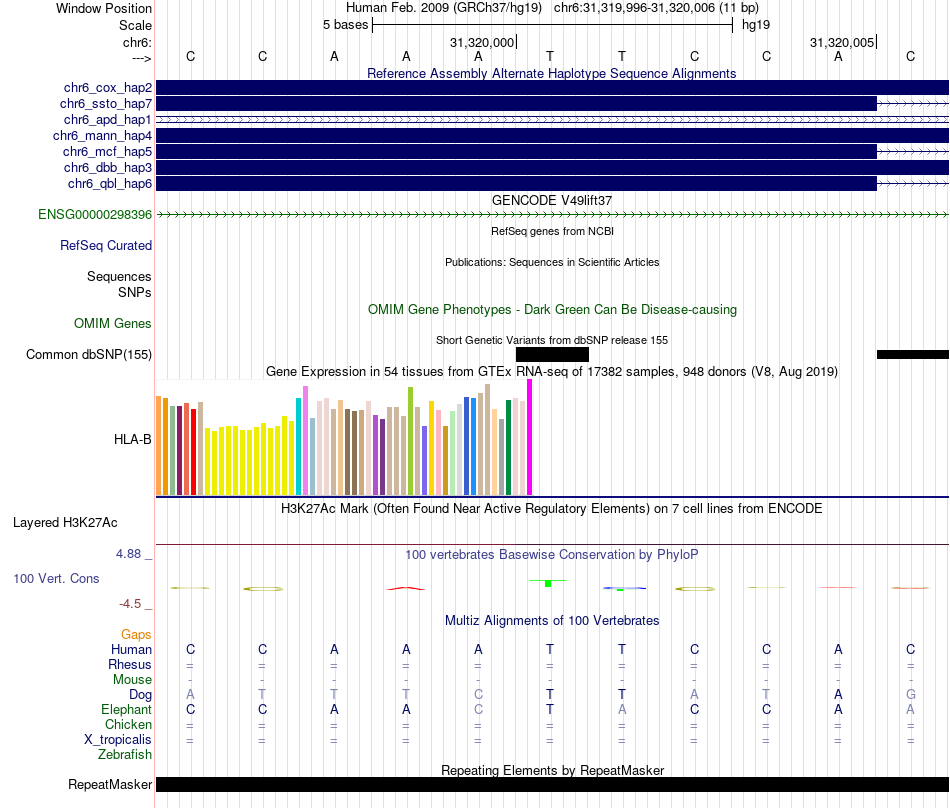The height and width of the screenshot is (808, 950).
Task: Click the Gaps label in Multiz track
Action: coord(136,634)
